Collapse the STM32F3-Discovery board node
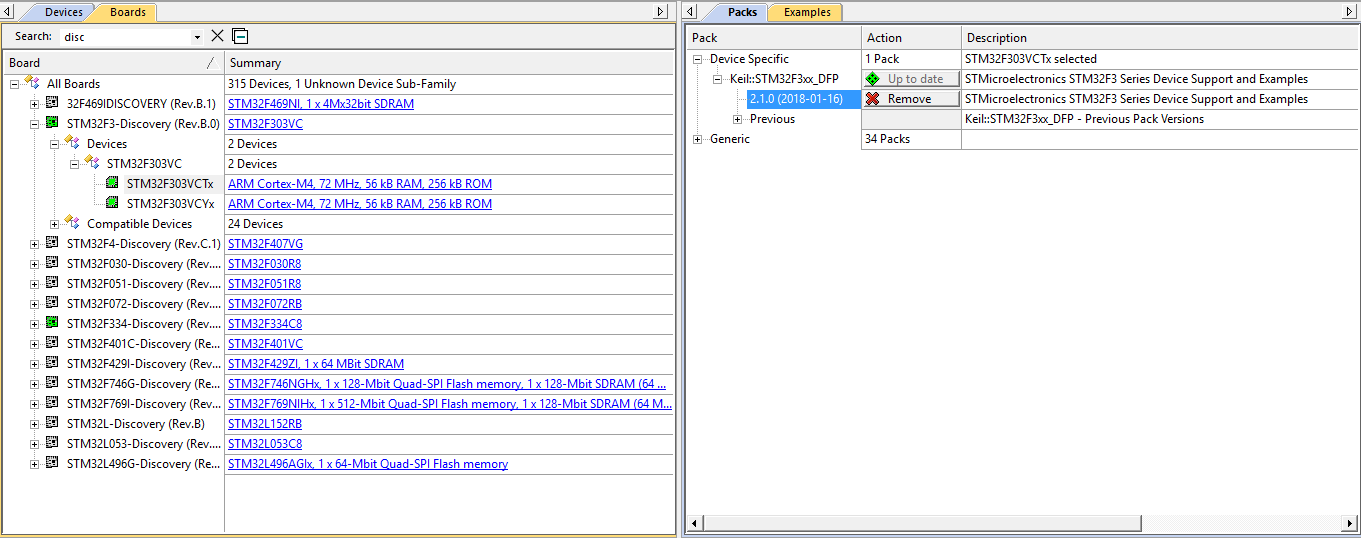 pyautogui.click(x=34, y=124)
